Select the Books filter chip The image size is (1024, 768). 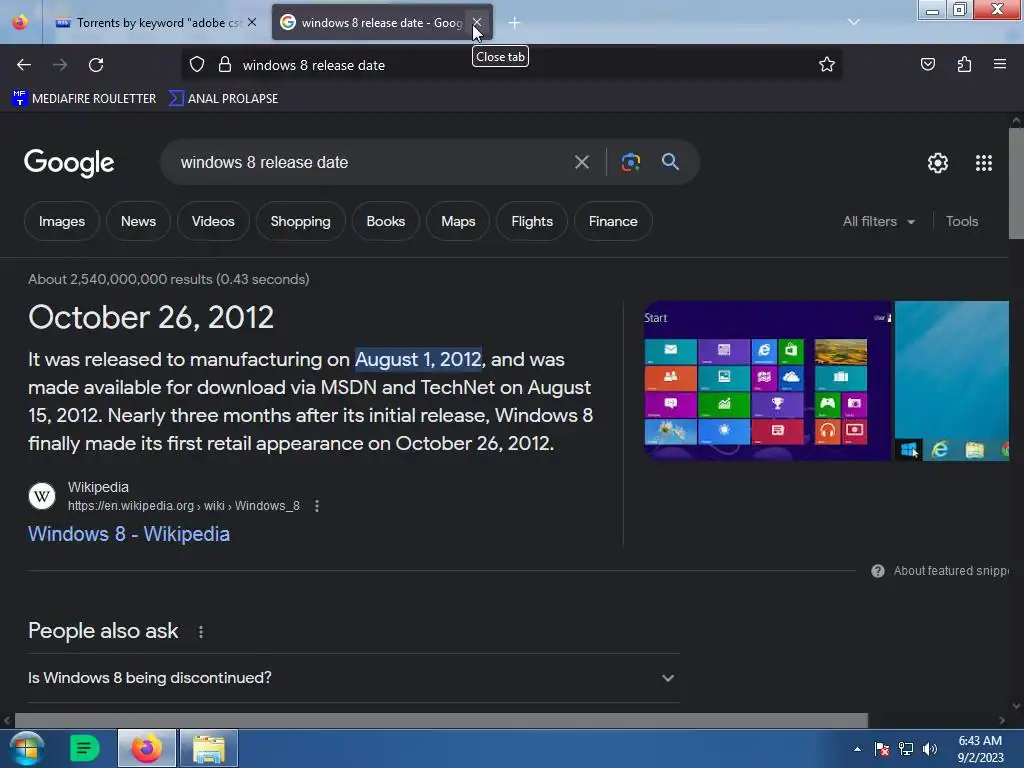click(x=385, y=221)
